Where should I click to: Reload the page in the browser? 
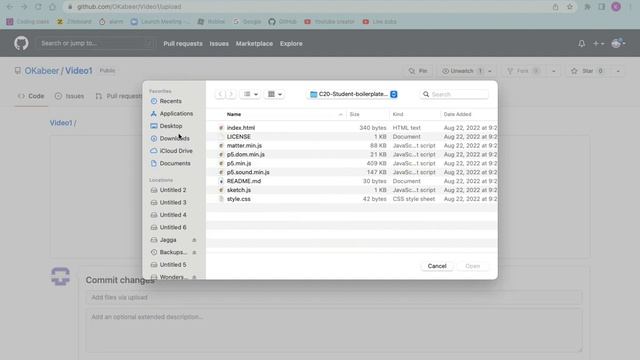point(38,7)
